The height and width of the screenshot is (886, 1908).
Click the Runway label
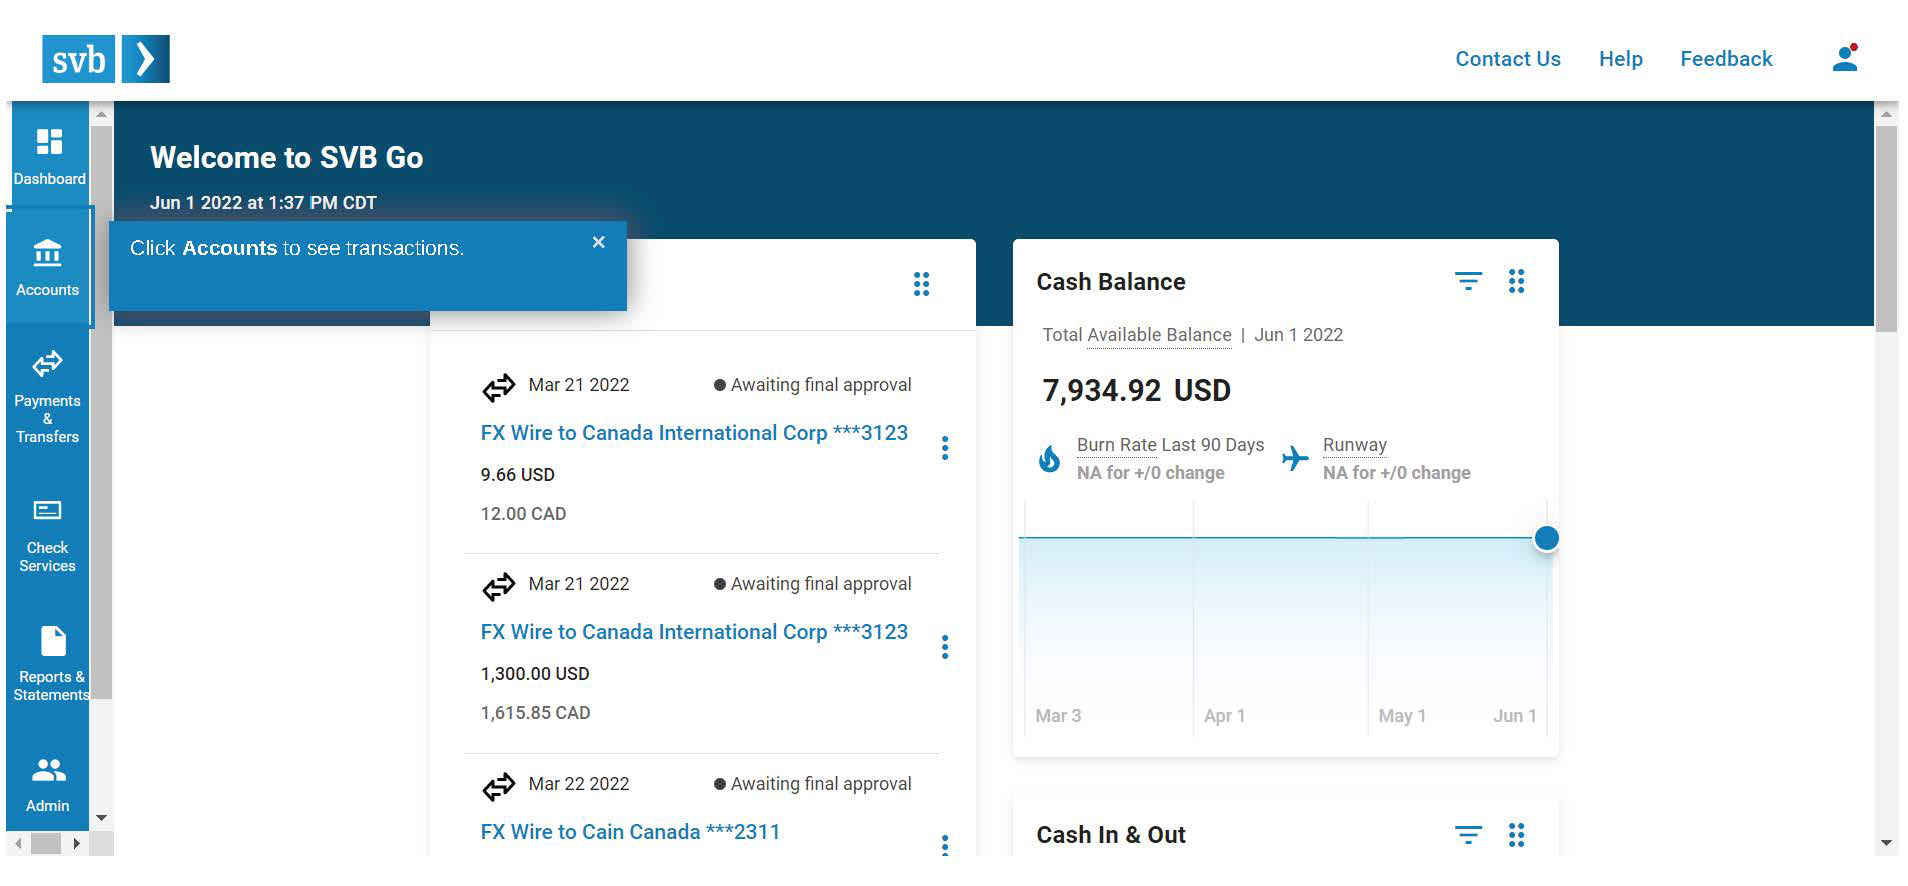(x=1354, y=445)
